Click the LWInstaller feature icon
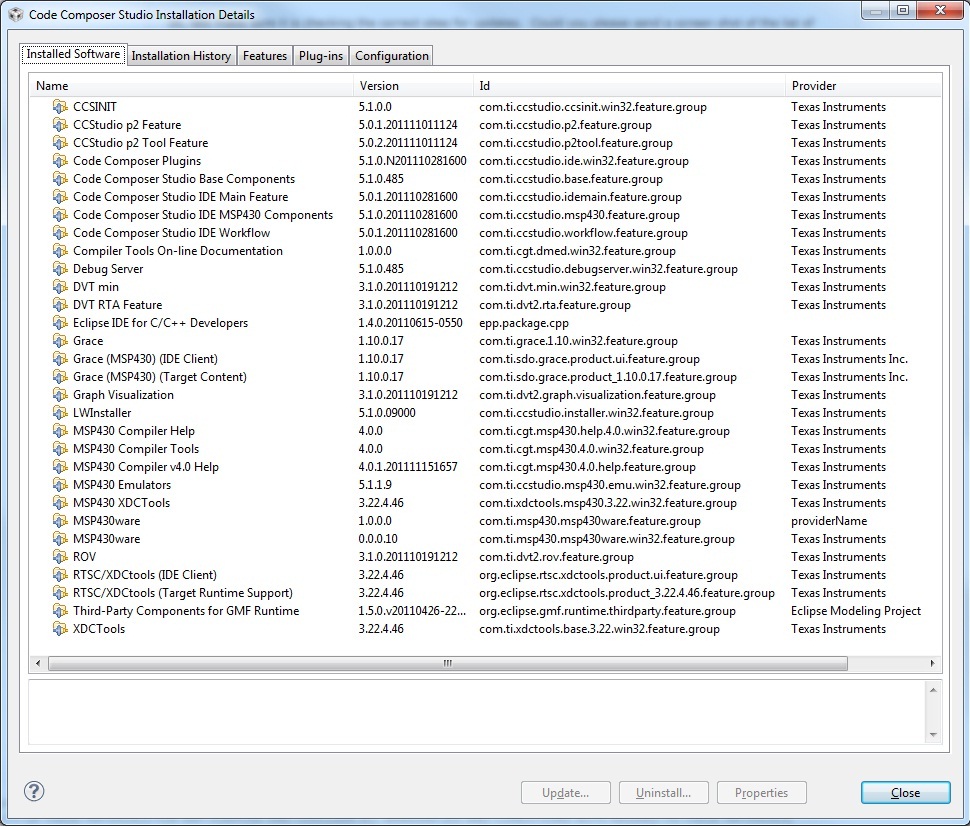 (x=59, y=413)
